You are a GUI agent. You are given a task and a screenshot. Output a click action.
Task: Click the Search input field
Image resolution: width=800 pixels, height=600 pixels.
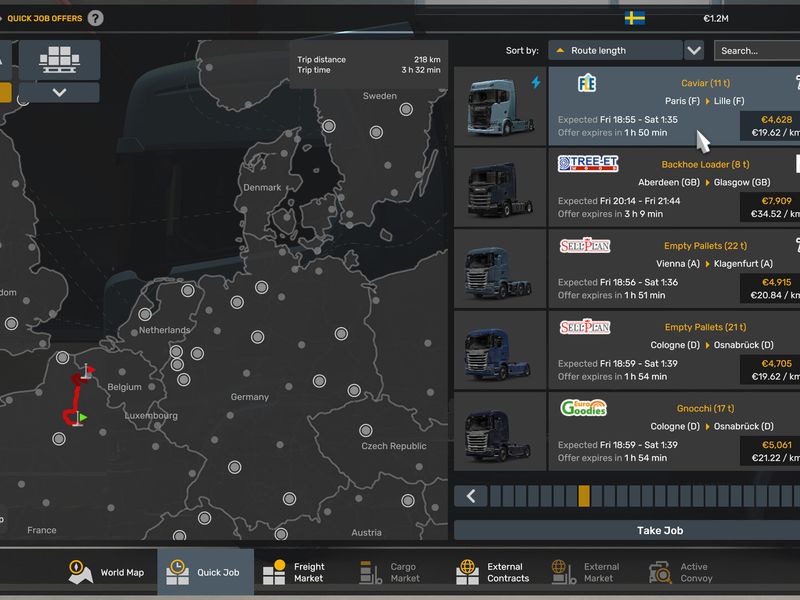(757, 51)
